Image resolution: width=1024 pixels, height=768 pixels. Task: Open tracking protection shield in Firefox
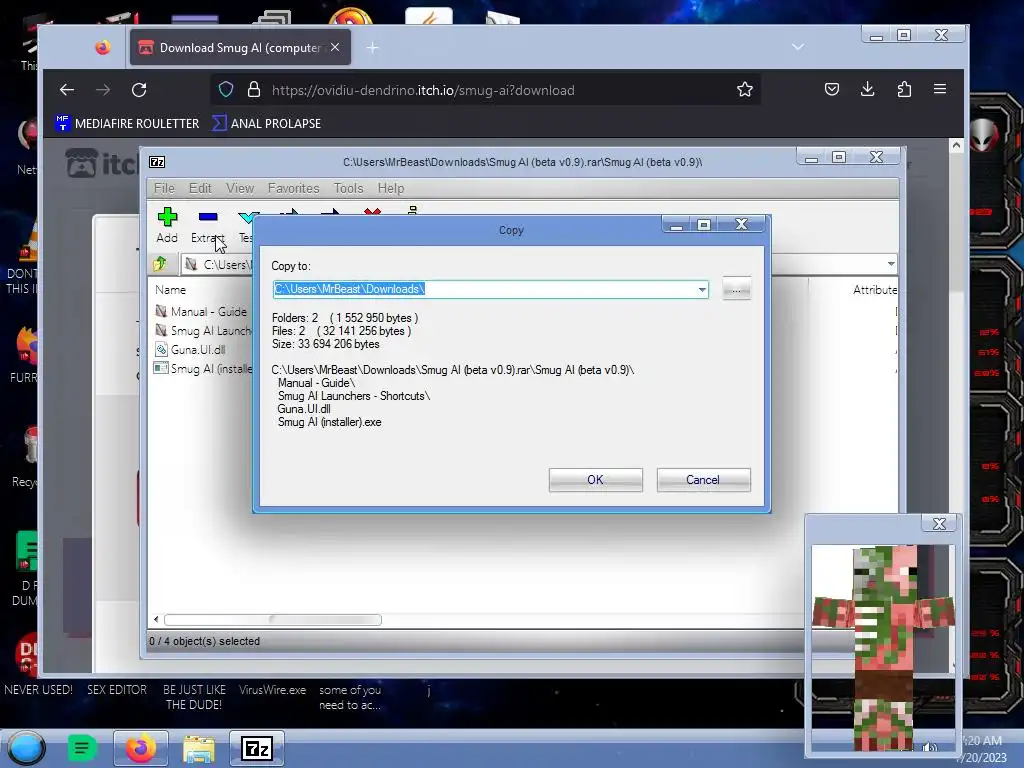(x=226, y=89)
